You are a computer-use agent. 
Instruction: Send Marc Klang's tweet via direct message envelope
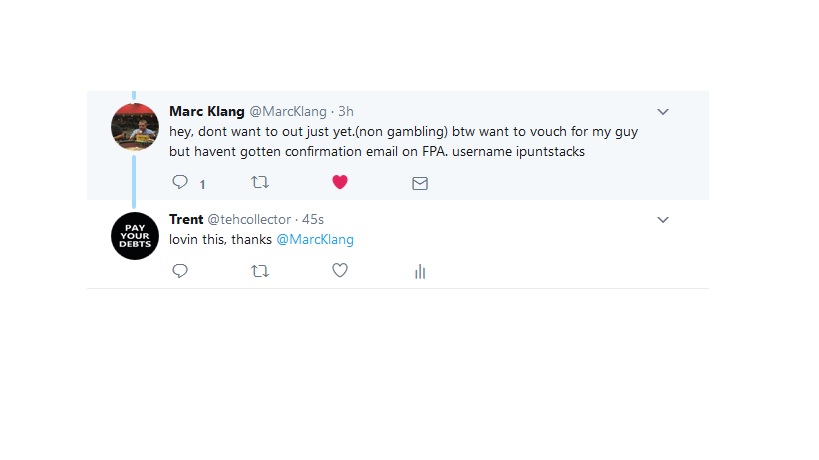tap(420, 183)
